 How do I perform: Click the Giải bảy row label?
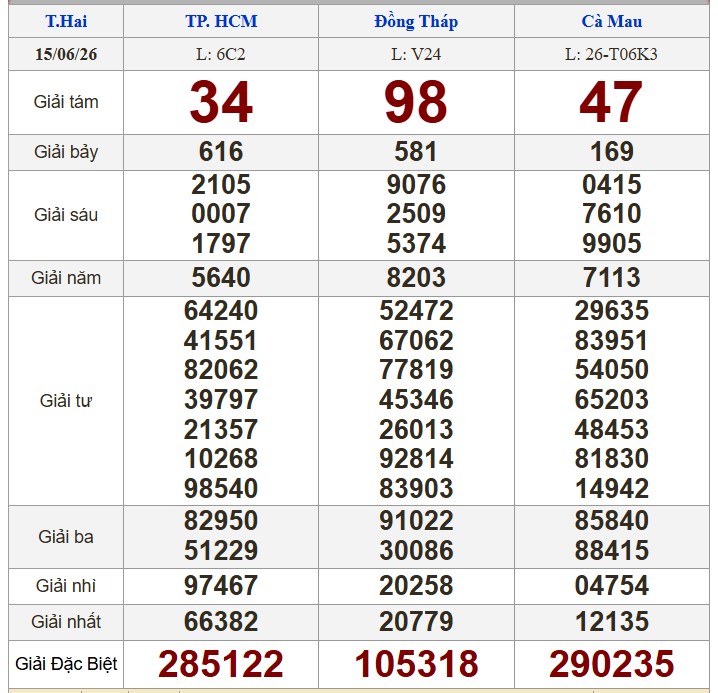(66, 152)
